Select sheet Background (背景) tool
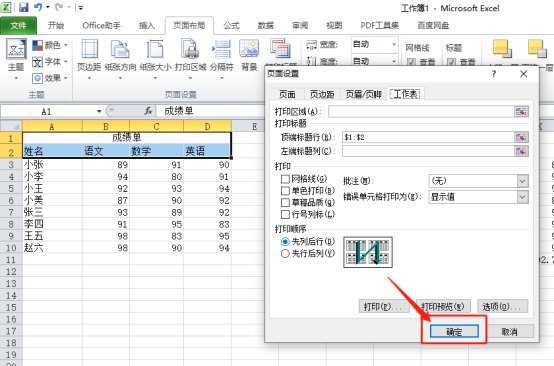This screenshot has width=554, height=366. tap(249, 55)
